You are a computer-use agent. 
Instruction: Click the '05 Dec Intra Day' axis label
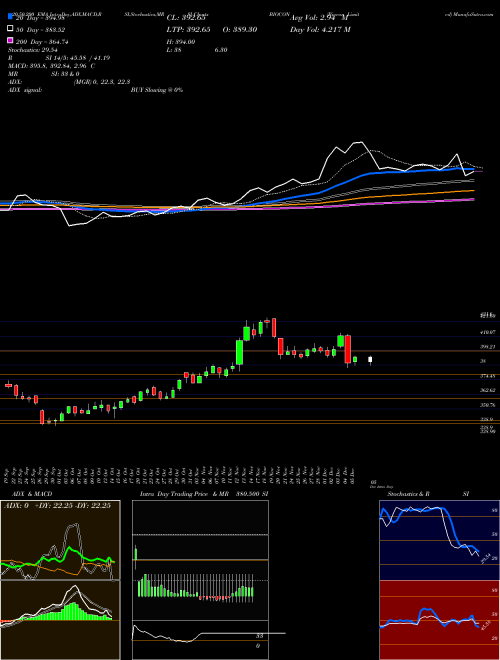click(381, 484)
